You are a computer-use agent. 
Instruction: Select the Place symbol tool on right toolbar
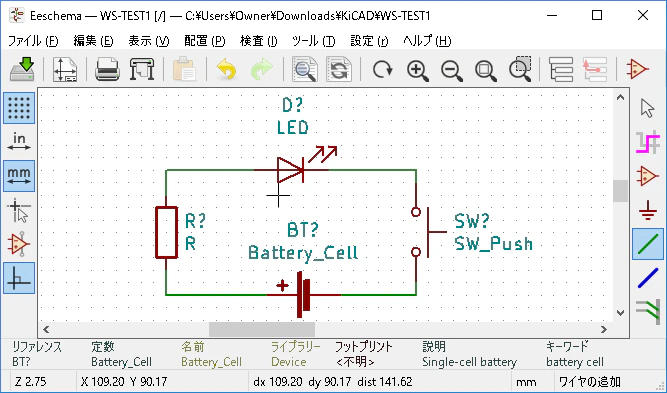coord(647,176)
